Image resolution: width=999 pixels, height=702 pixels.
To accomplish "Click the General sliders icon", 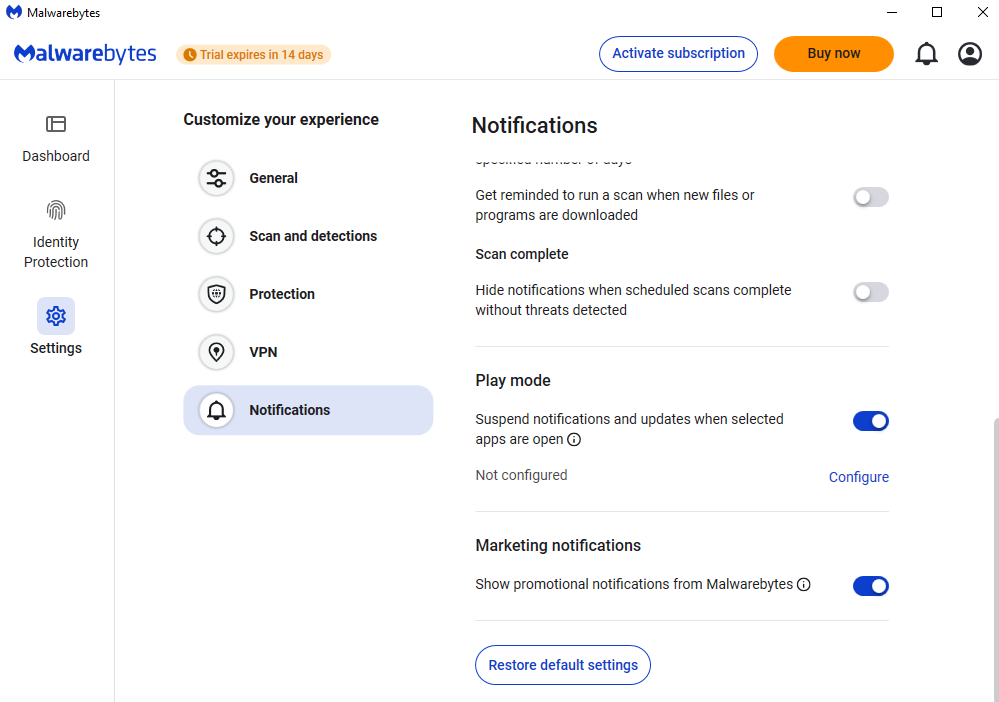I will click(217, 178).
